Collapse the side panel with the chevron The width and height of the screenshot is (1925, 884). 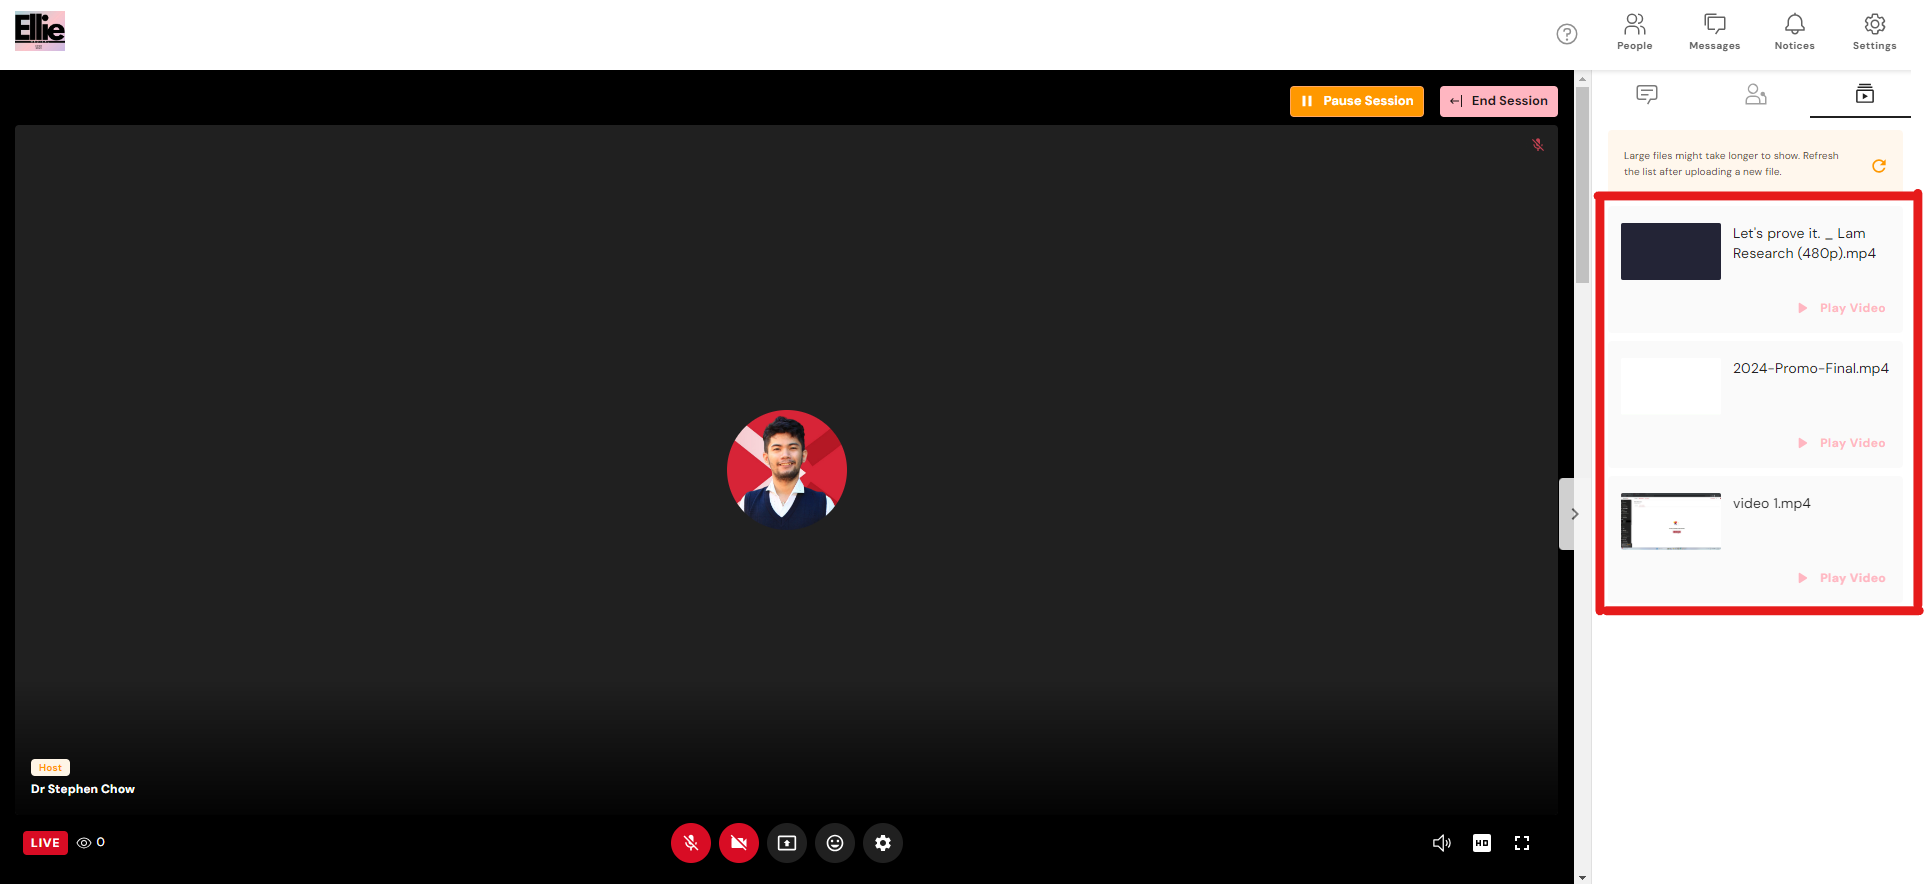(1574, 514)
